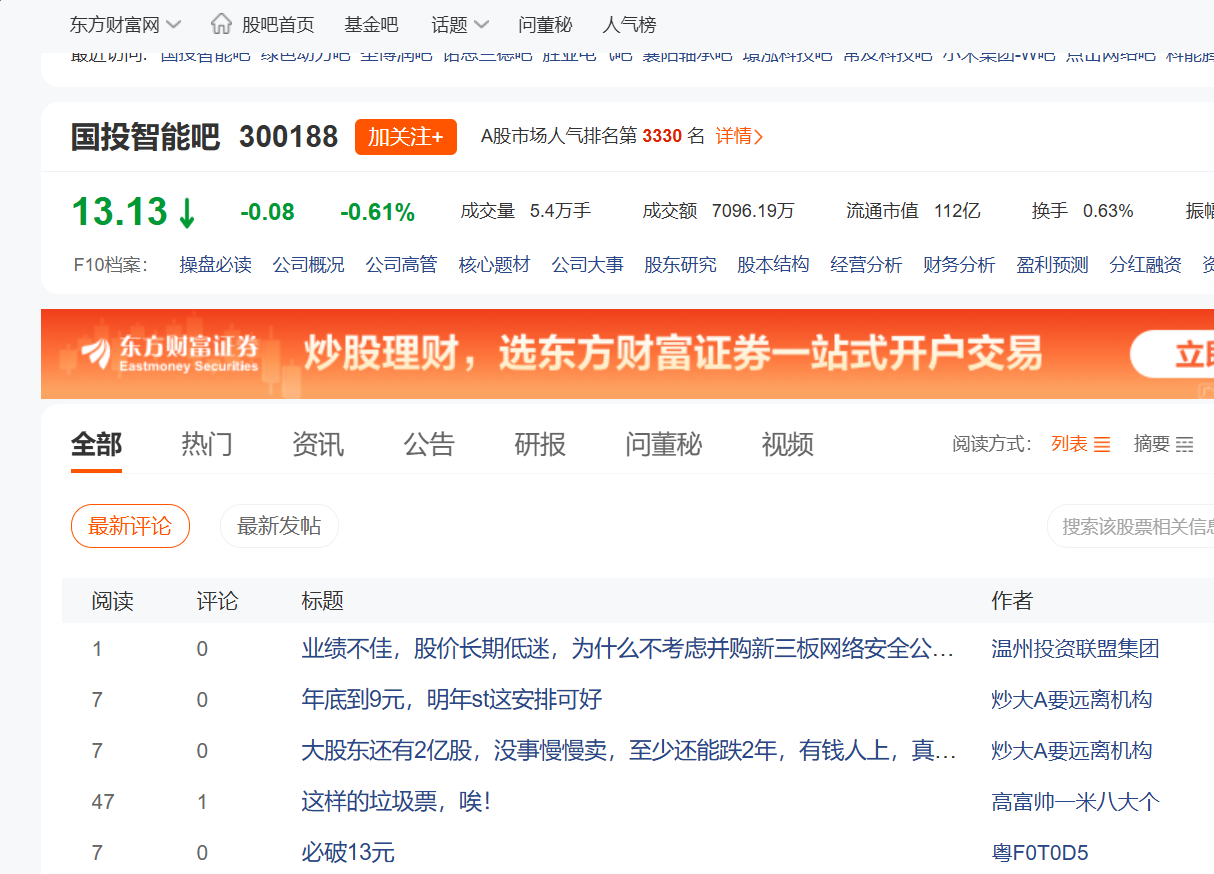Screen dimensions: 1214x874
Task: Click the -0.61% change value
Action: [x=377, y=212]
